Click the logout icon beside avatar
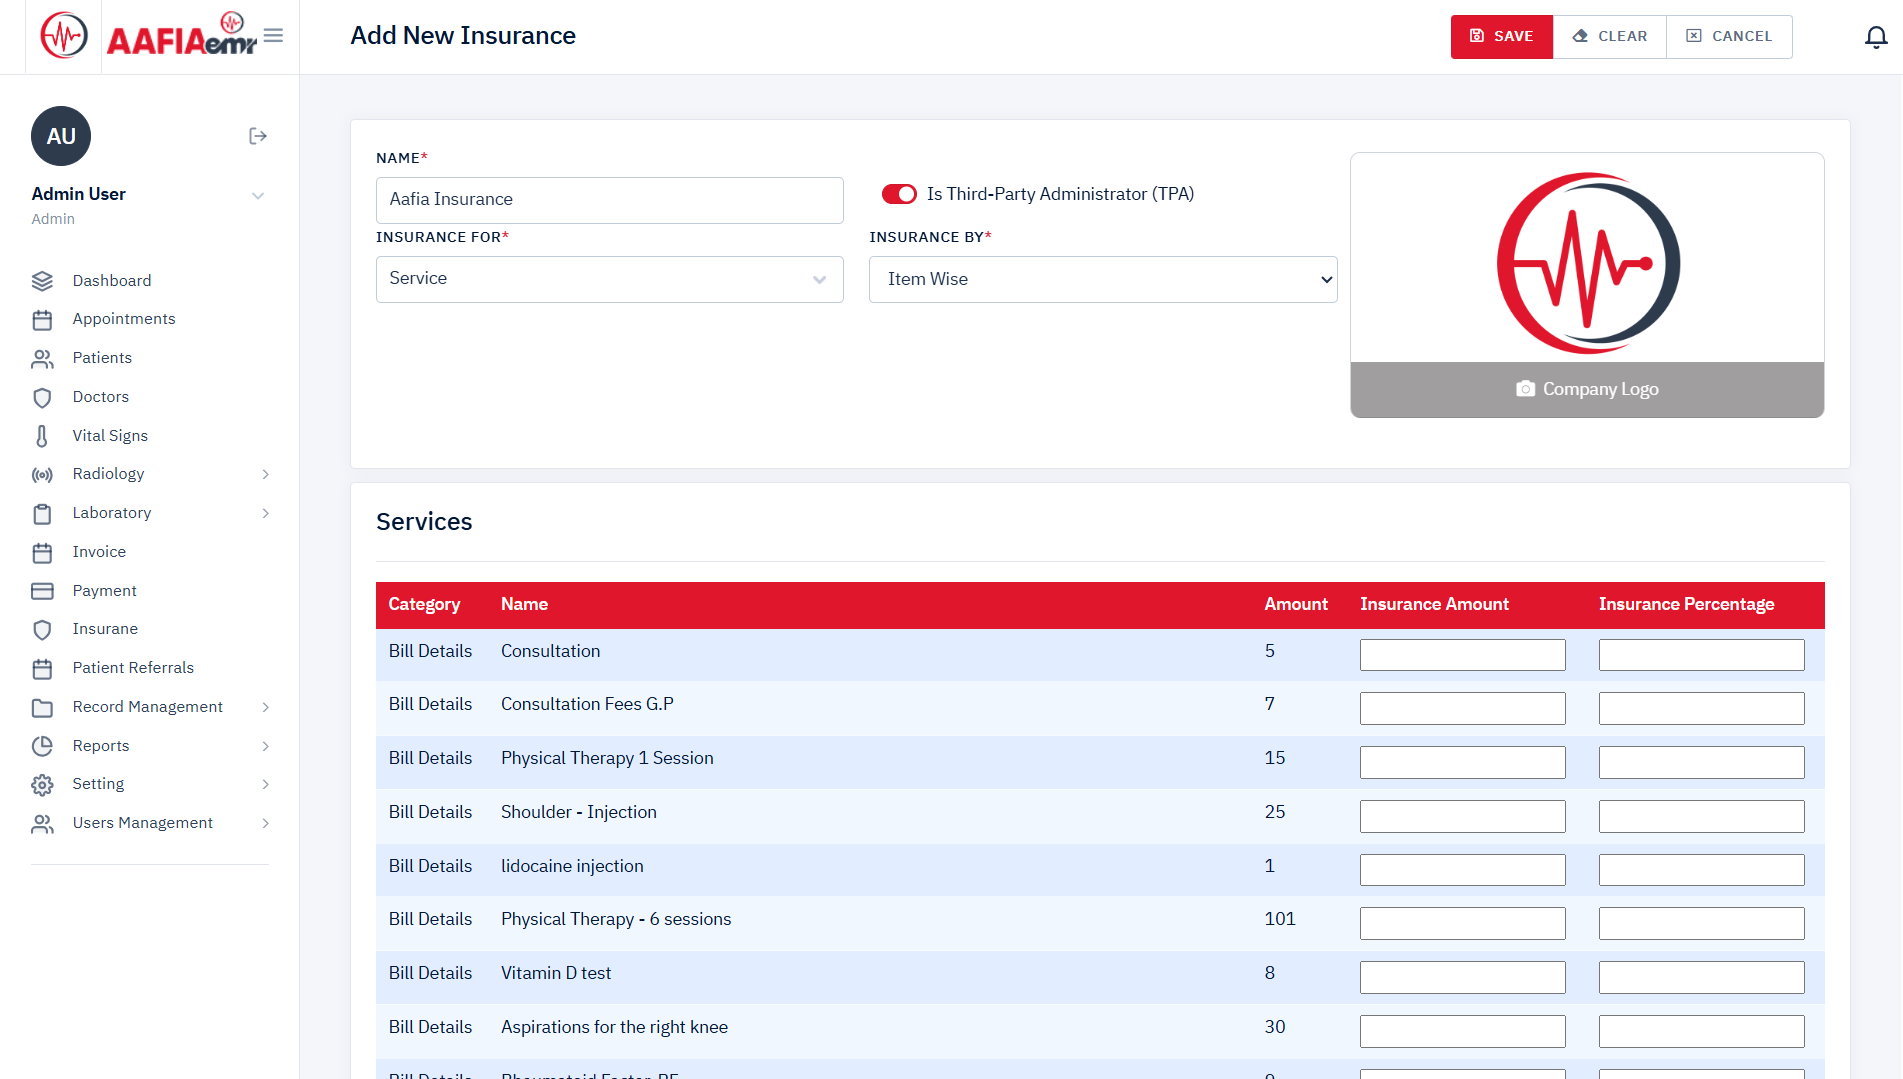The image size is (1903, 1079). click(x=258, y=136)
